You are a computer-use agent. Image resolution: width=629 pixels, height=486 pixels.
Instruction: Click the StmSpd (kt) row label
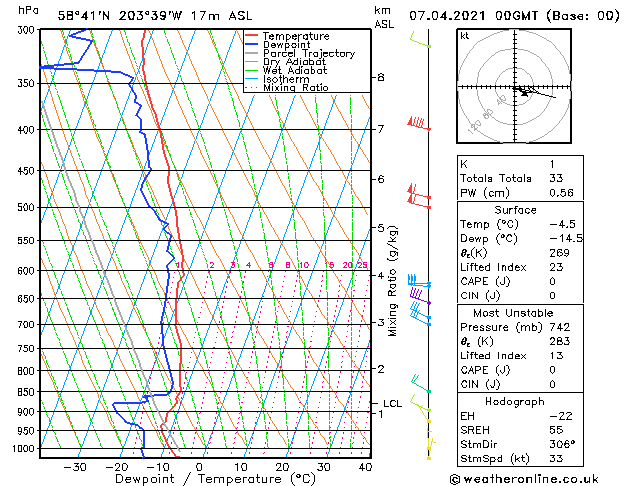495,459
